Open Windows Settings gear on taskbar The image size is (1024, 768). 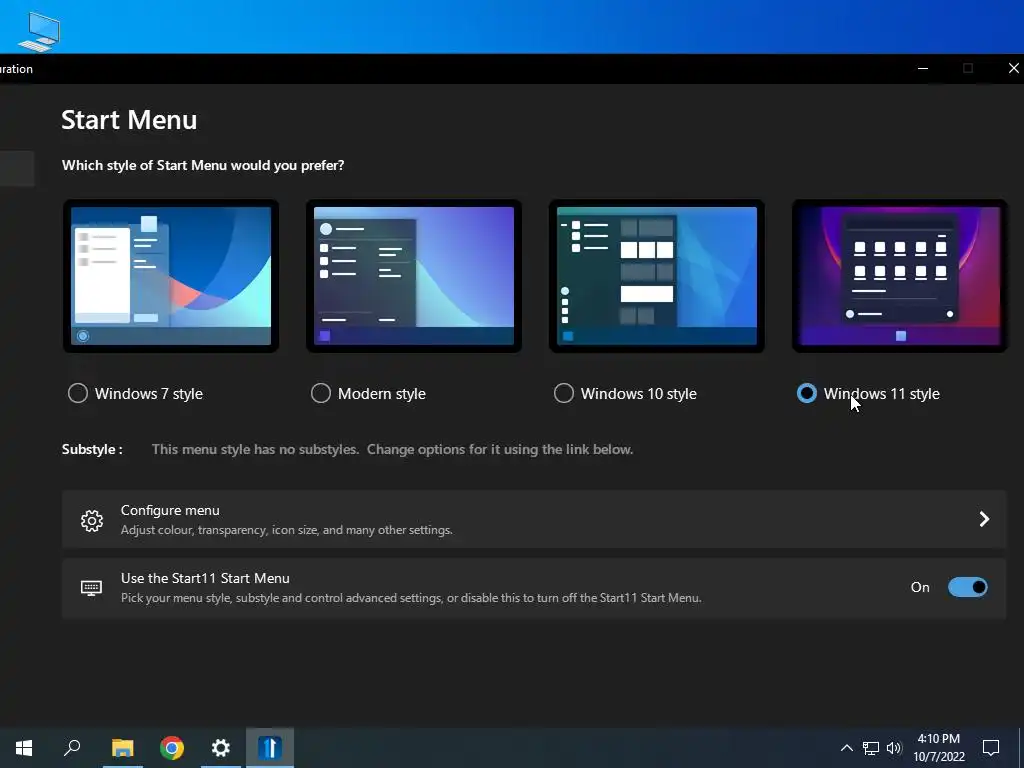click(221, 748)
